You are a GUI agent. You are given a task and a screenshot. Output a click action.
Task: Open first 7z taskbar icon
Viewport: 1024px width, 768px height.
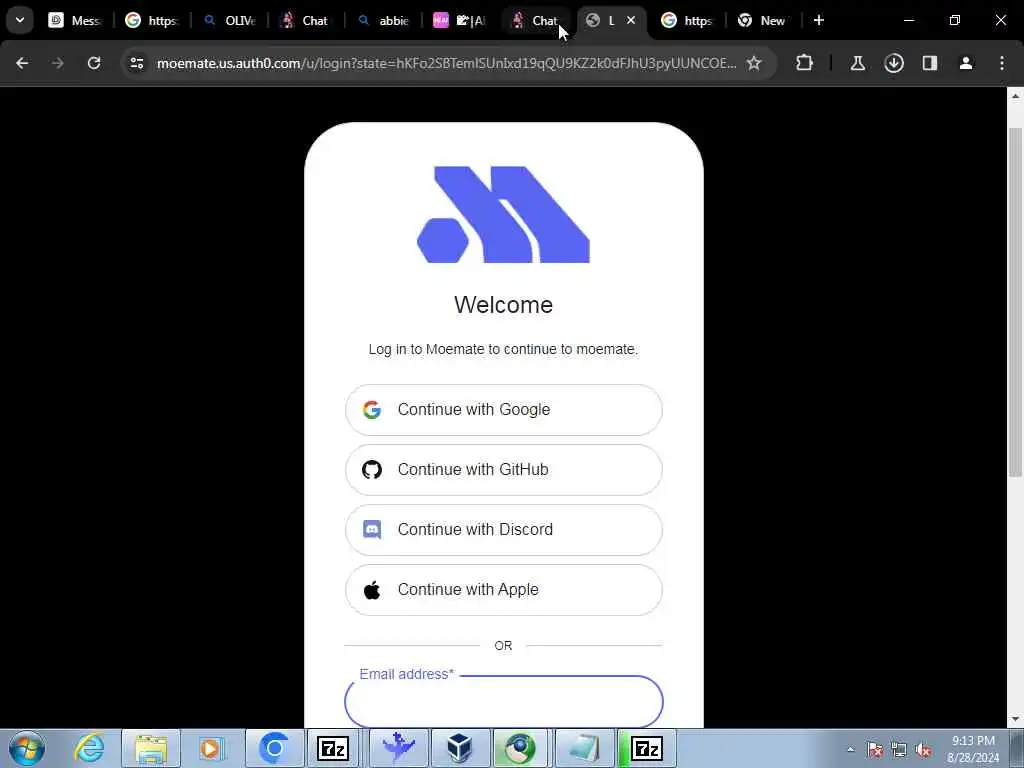(x=333, y=748)
